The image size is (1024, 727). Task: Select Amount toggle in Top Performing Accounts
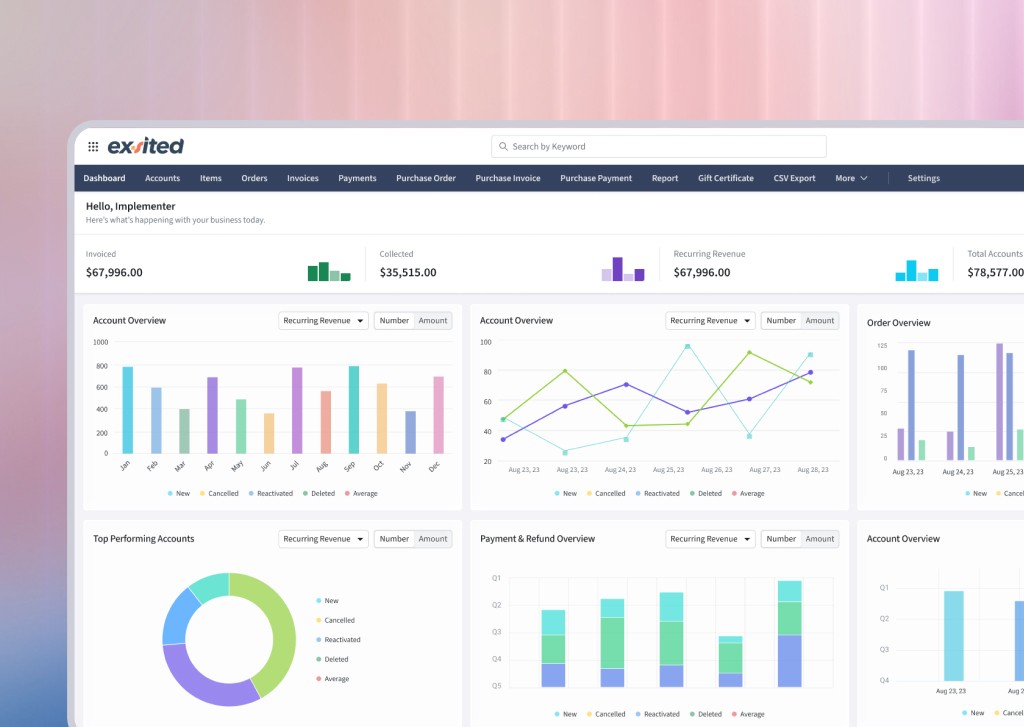433,539
